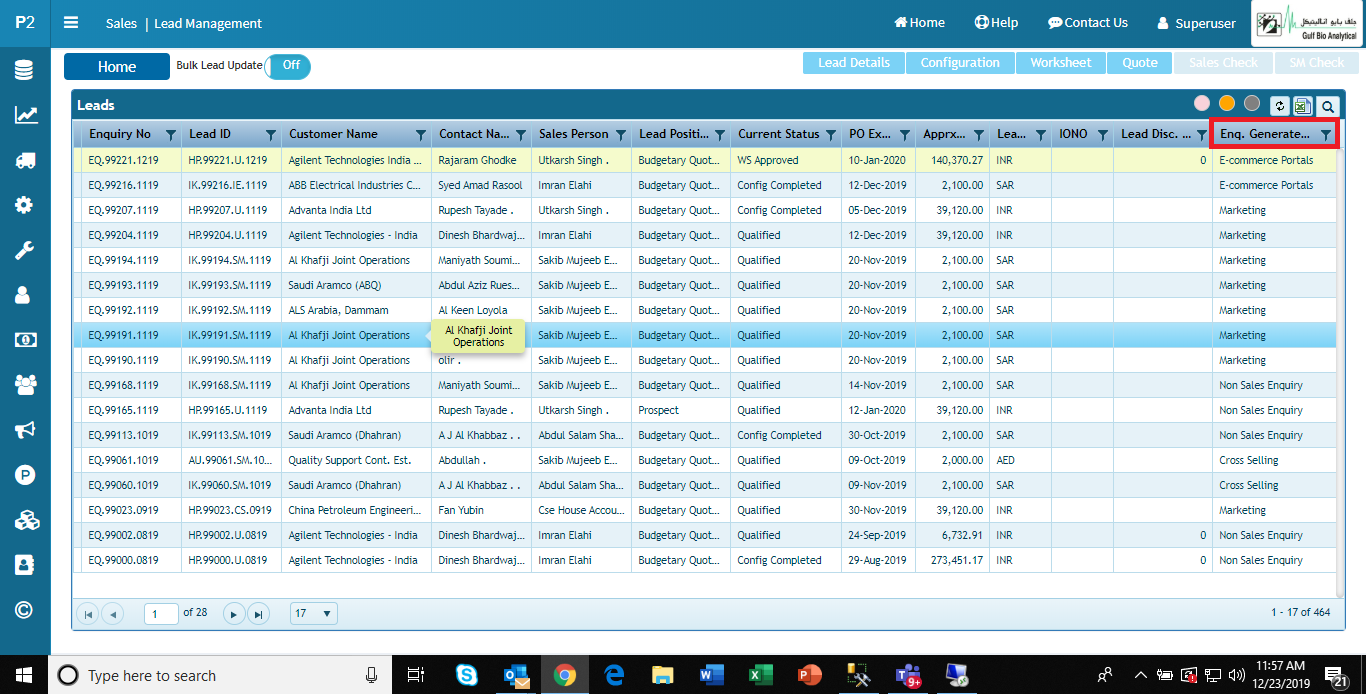Open filter for Customer Name column

click(x=420, y=134)
